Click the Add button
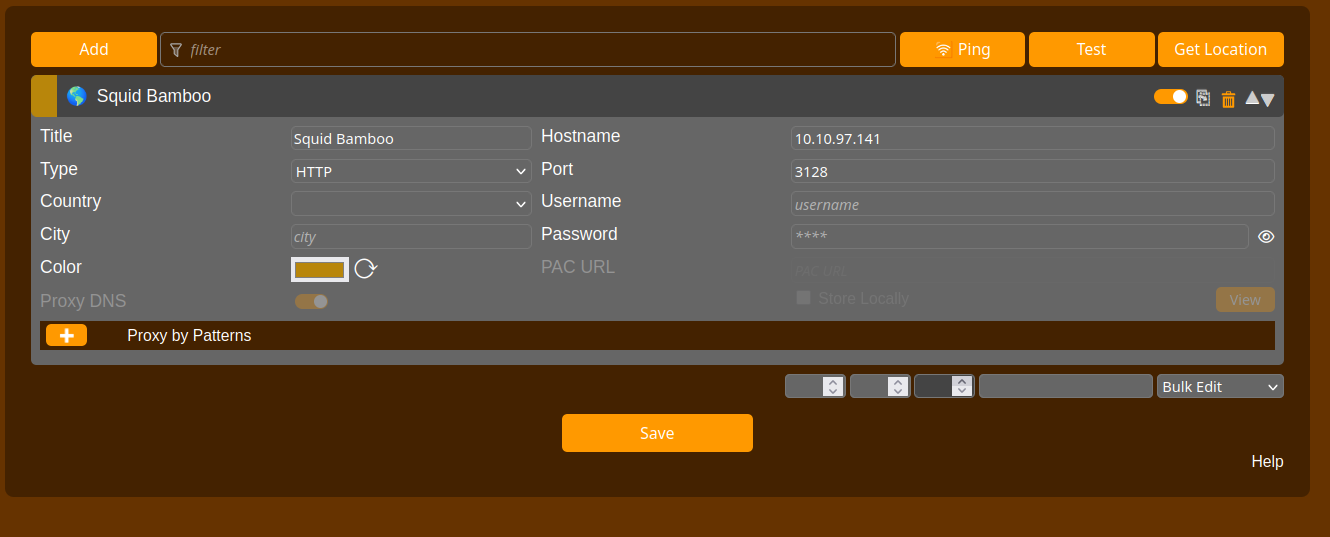The height and width of the screenshot is (537, 1330). pos(94,49)
